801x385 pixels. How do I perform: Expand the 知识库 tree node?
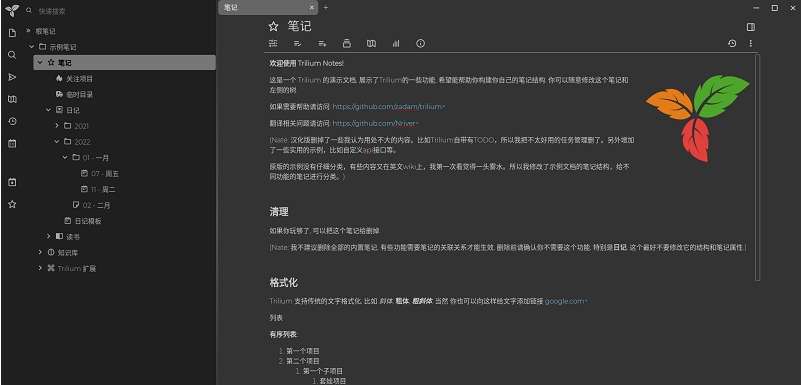point(40,252)
